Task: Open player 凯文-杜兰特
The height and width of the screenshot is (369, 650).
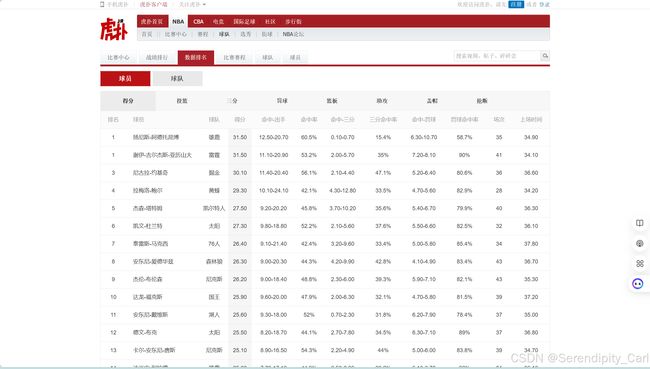Action: (148, 226)
